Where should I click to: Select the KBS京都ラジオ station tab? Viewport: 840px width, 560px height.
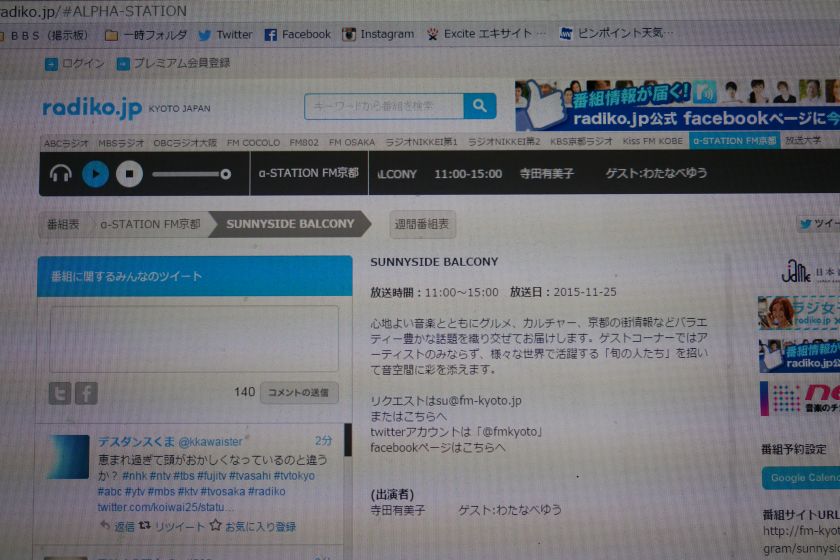(581, 141)
